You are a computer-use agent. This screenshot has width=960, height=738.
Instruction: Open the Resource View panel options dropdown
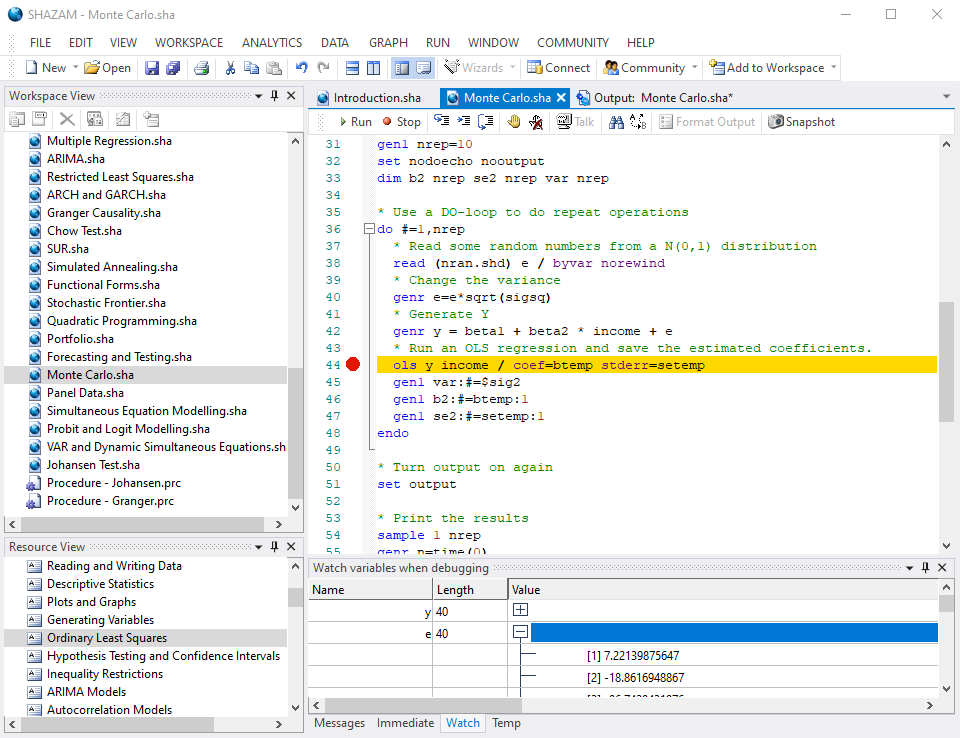click(x=258, y=547)
